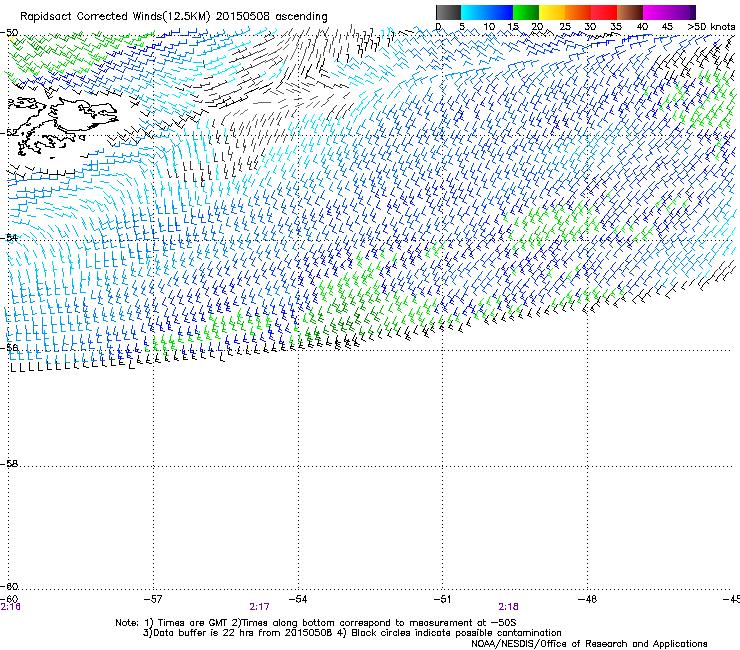Click the '15' label under the color scale
The height and width of the screenshot is (650, 740).
[x=513, y=26]
